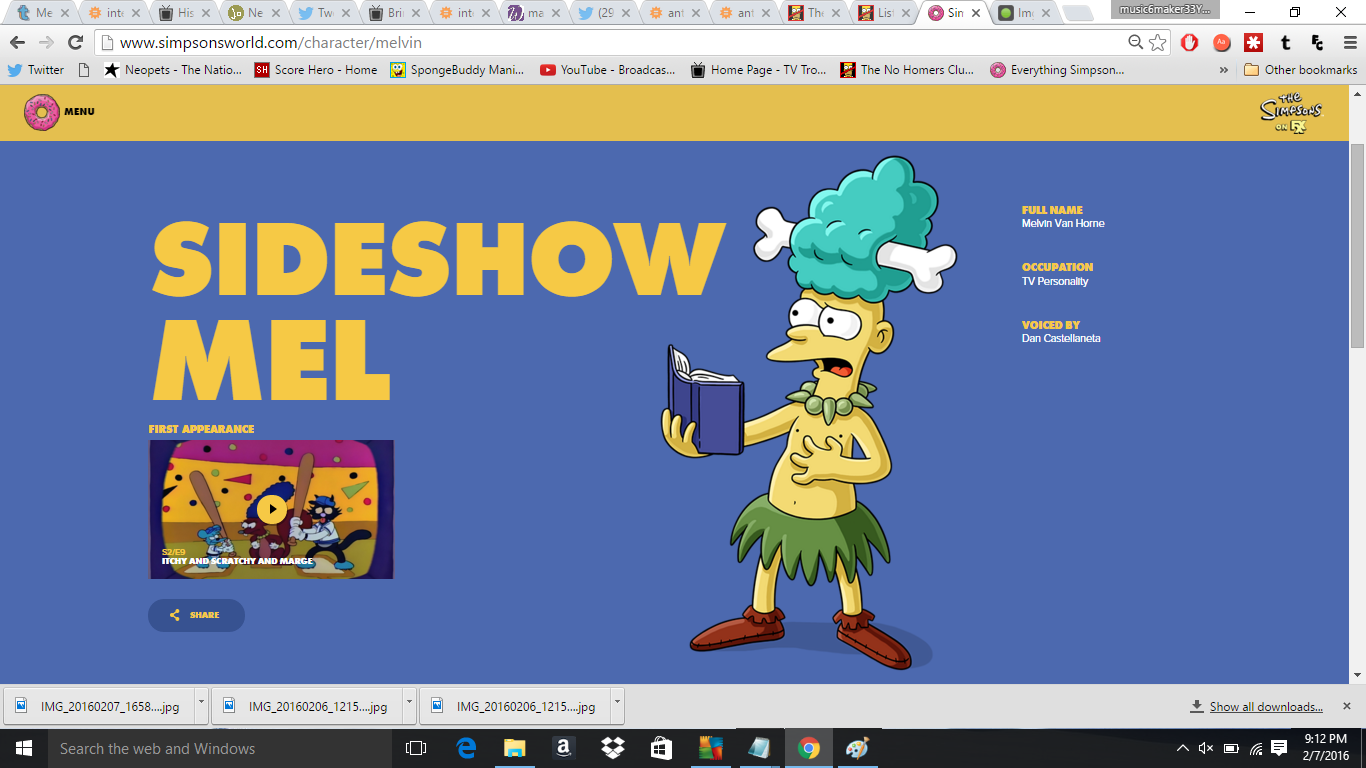Viewport: 1366px width, 768px height.
Task: Open Microsoft Edge from the taskbar
Action: pyautogui.click(x=466, y=748)
